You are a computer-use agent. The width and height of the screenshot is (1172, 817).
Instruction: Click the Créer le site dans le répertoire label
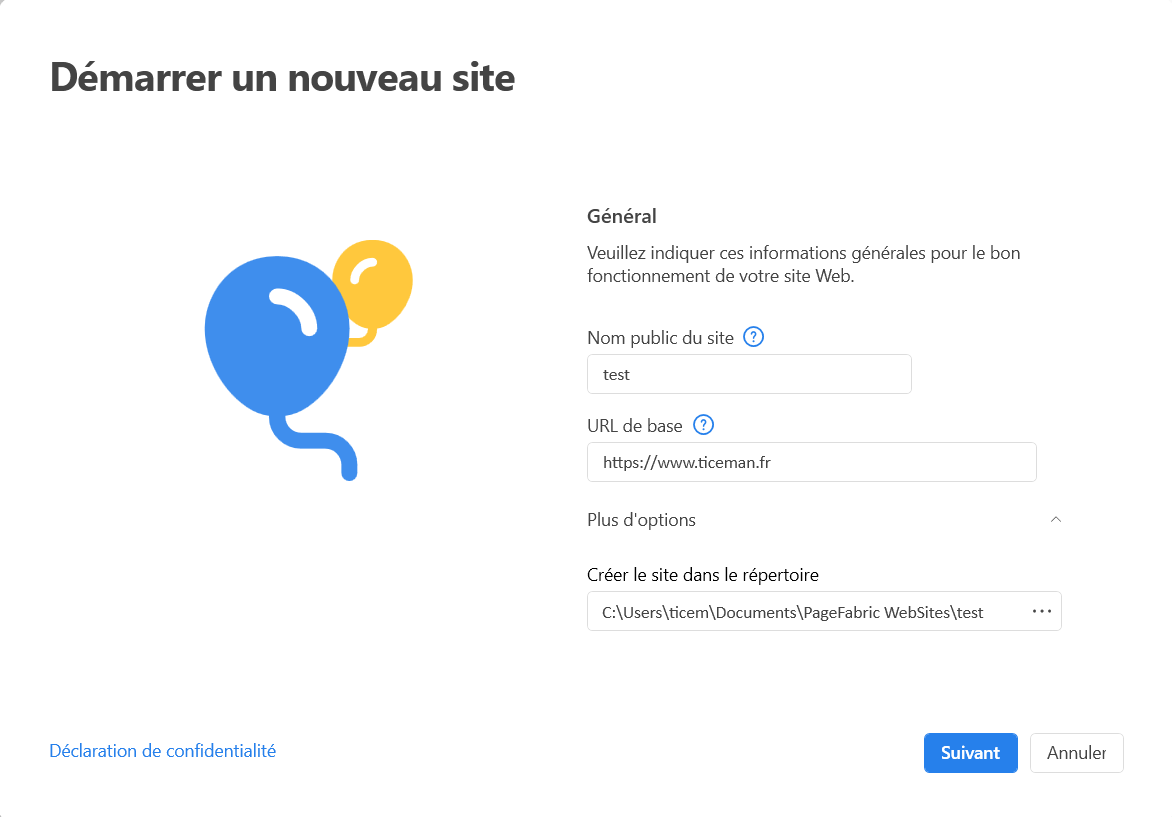click(x=703, y=575)
